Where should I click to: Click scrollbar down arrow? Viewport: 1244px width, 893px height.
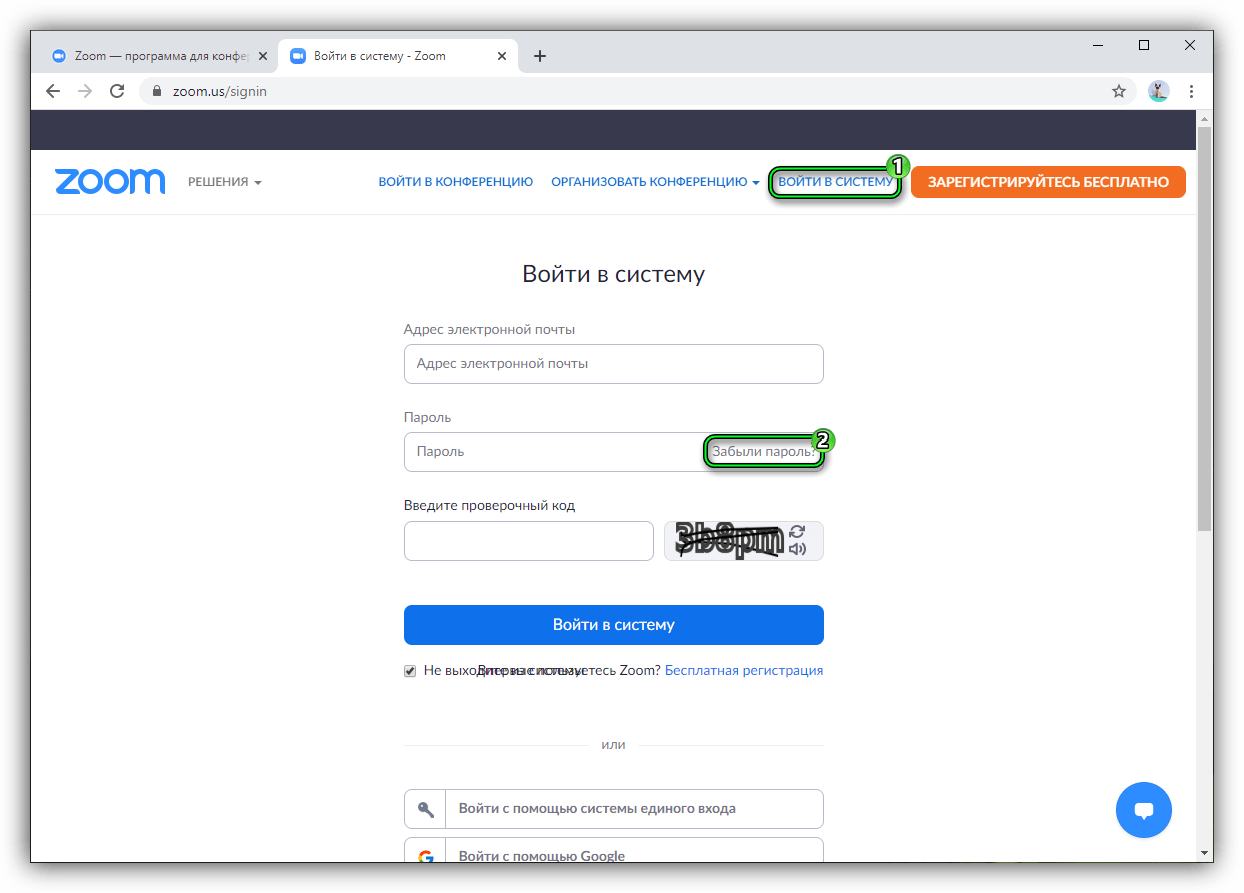1204,853
